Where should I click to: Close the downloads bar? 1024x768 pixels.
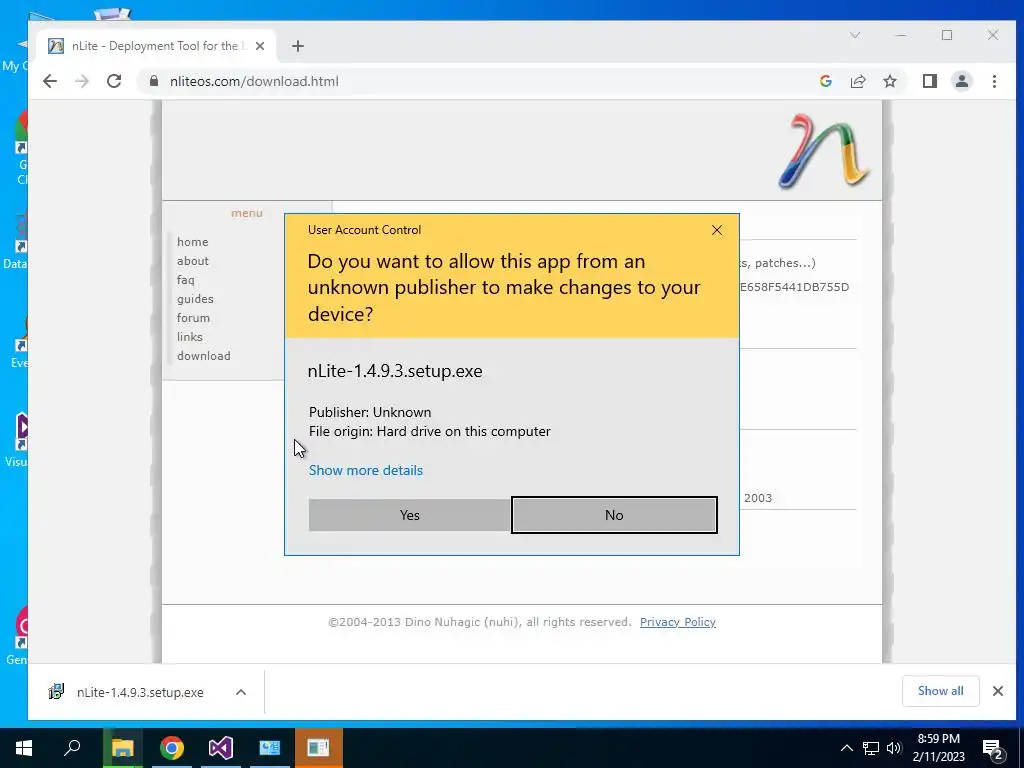[x=998, y=691]
